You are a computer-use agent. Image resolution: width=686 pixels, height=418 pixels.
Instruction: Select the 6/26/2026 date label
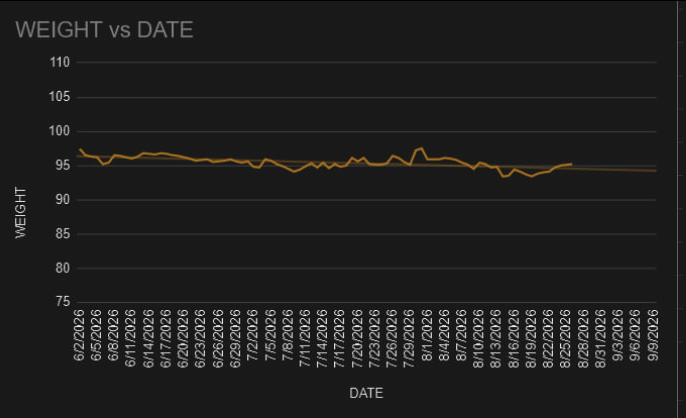(x=218, y=338)
